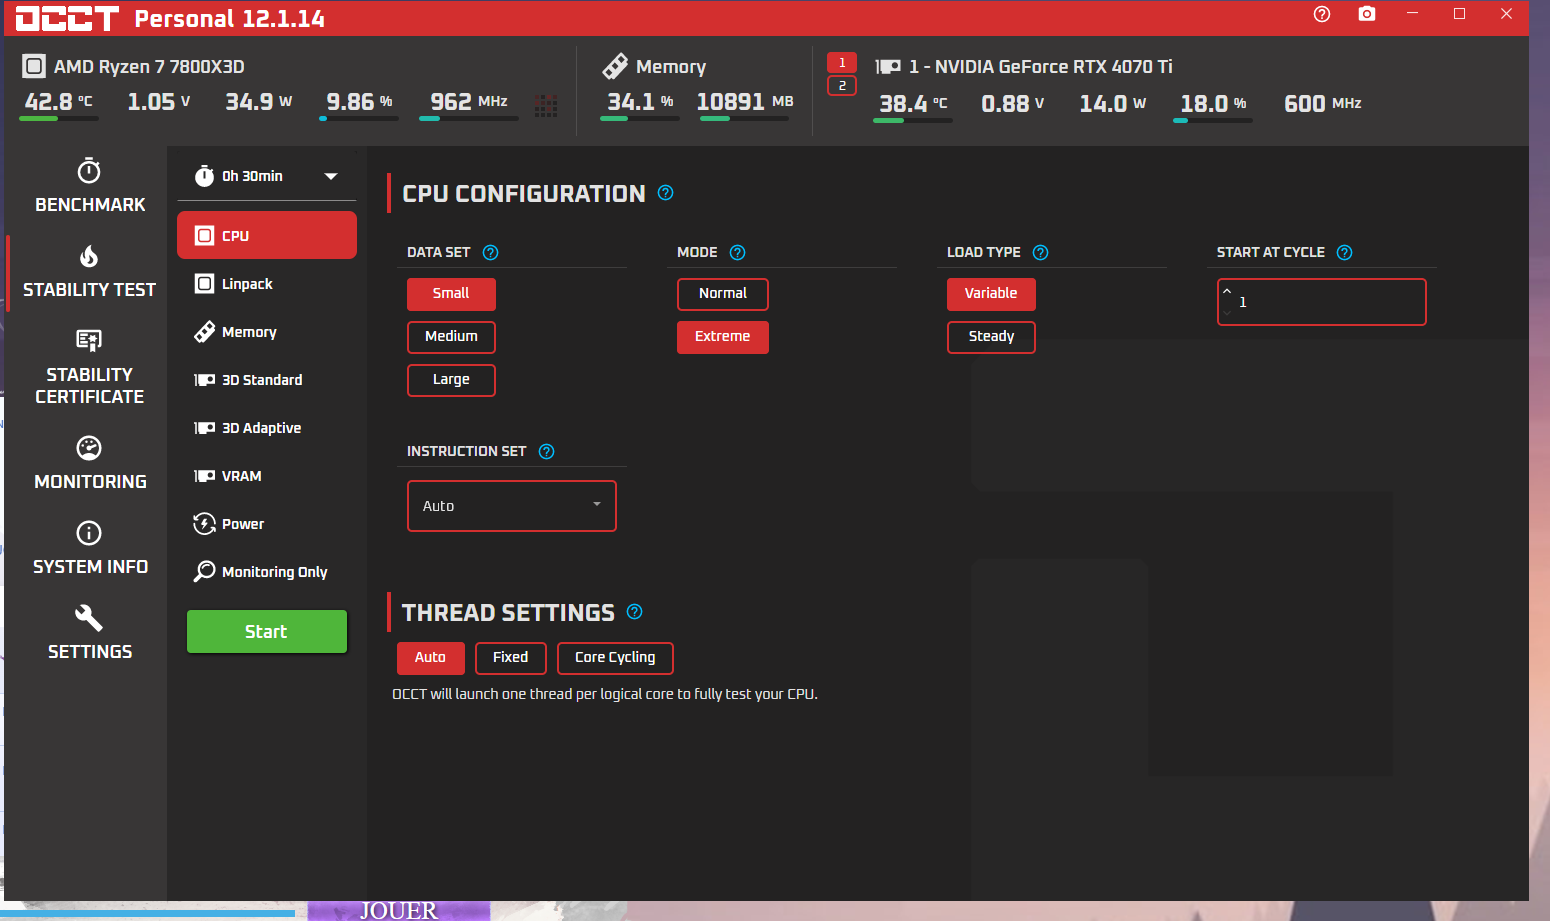Select the Medium data set

pyautogui.click(x=451, y=337)
